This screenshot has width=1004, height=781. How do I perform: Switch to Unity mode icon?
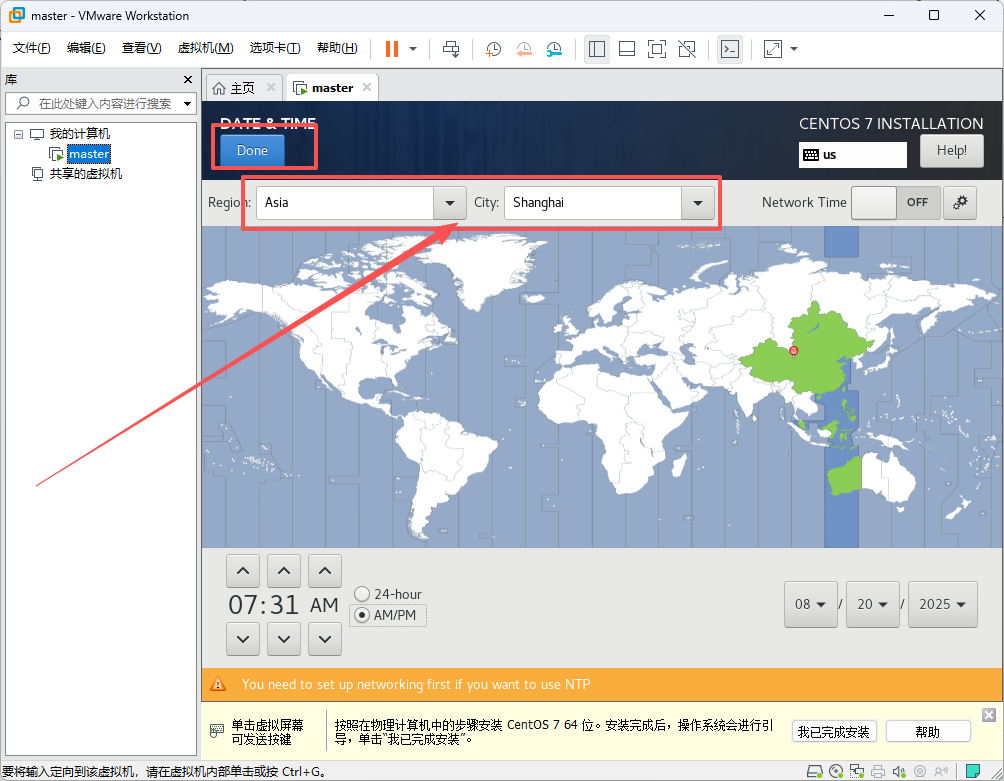(x=687, y=49)
